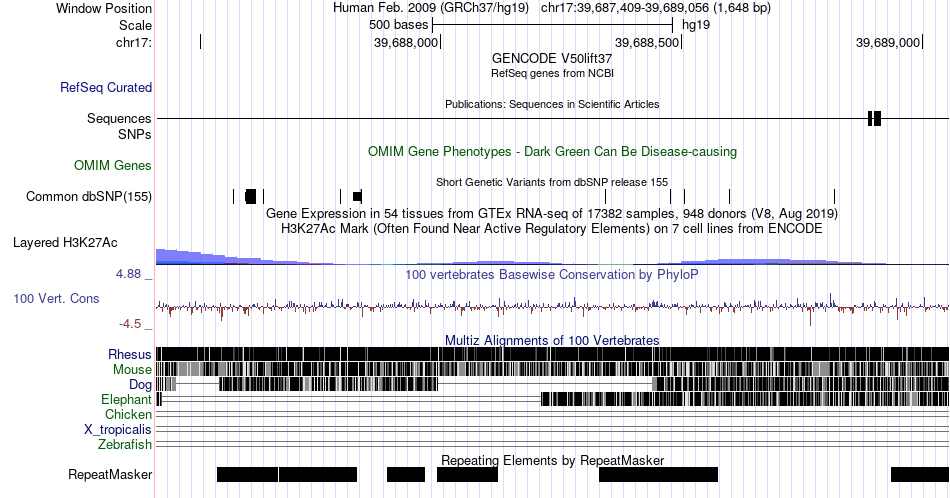Select the narrowest RepeatMasker element block
The image size is (950, 498).
pos(406,474)
